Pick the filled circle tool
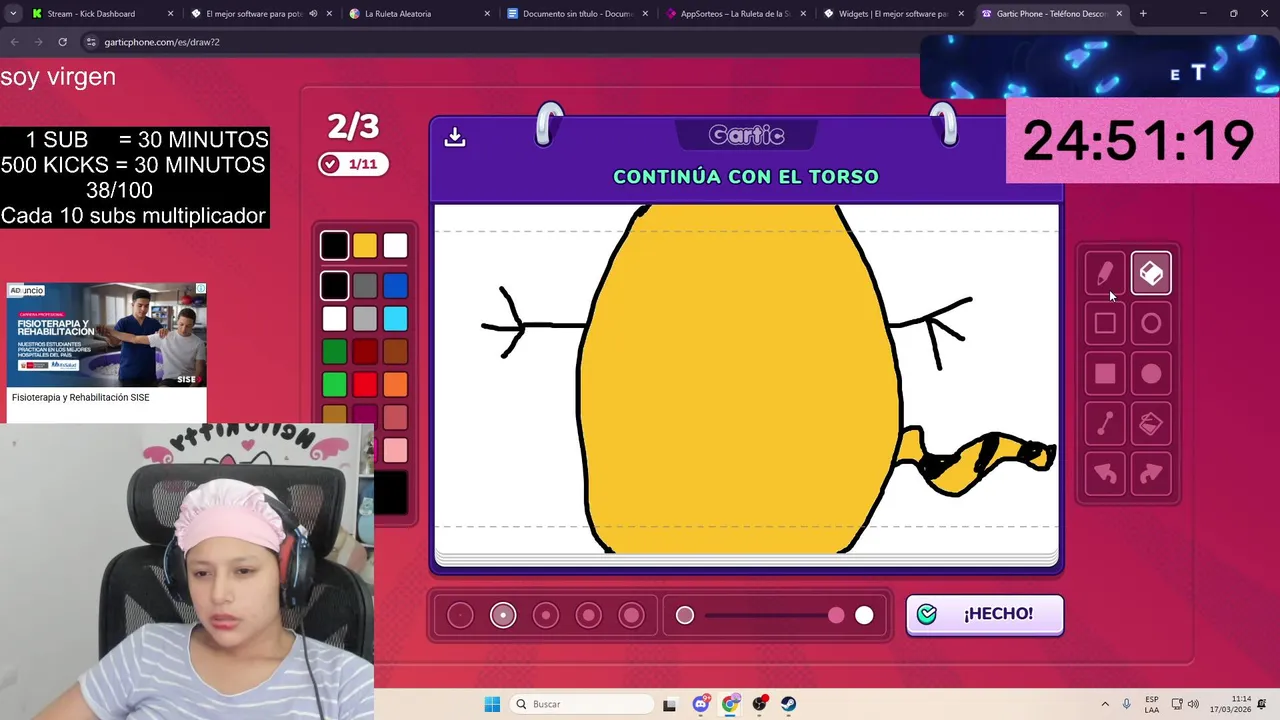This screenshot has width=1280, height=720. click(x=1151, y=374)
